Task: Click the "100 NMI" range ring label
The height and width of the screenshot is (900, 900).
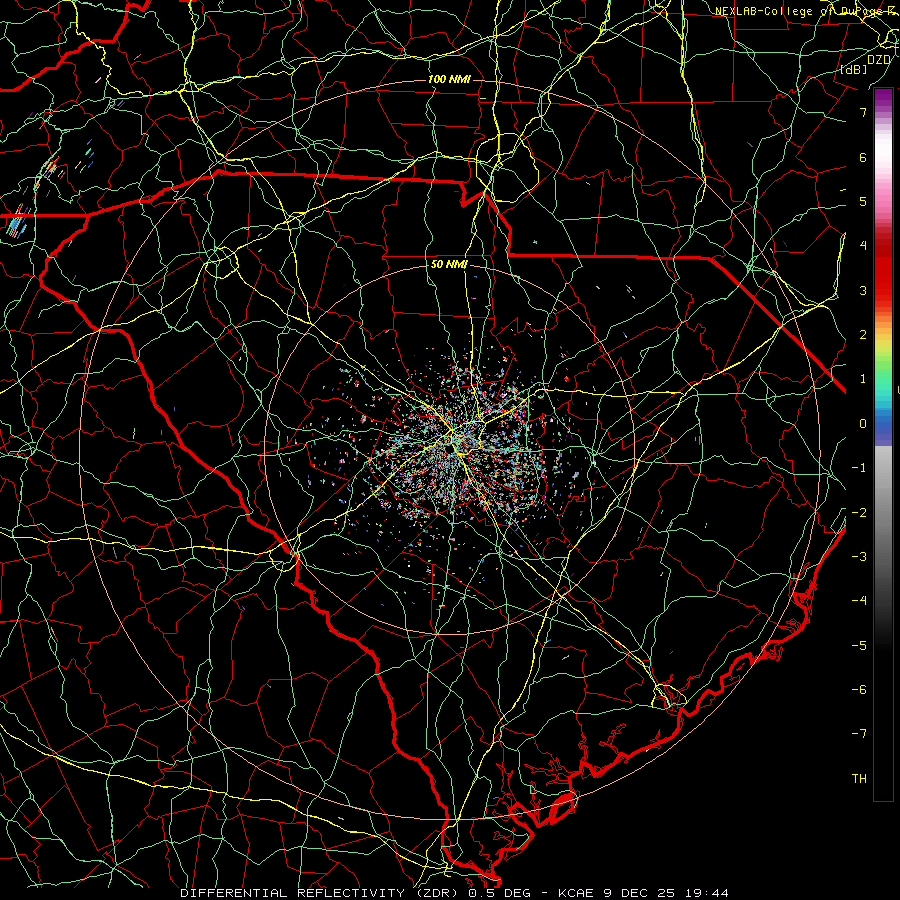Action: (x=449, y=79)
